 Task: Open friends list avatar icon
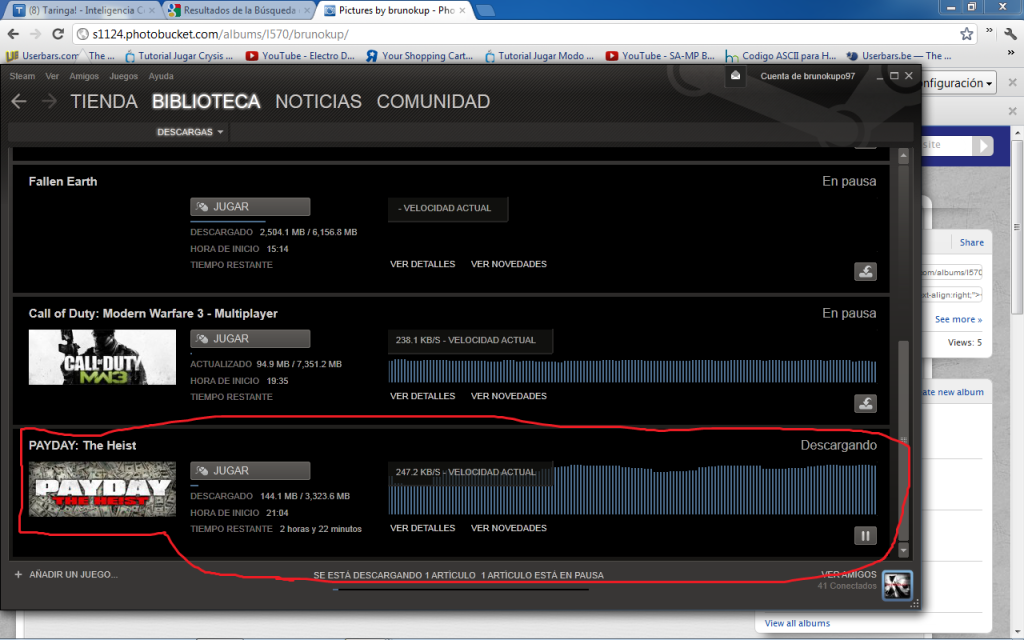897,584
